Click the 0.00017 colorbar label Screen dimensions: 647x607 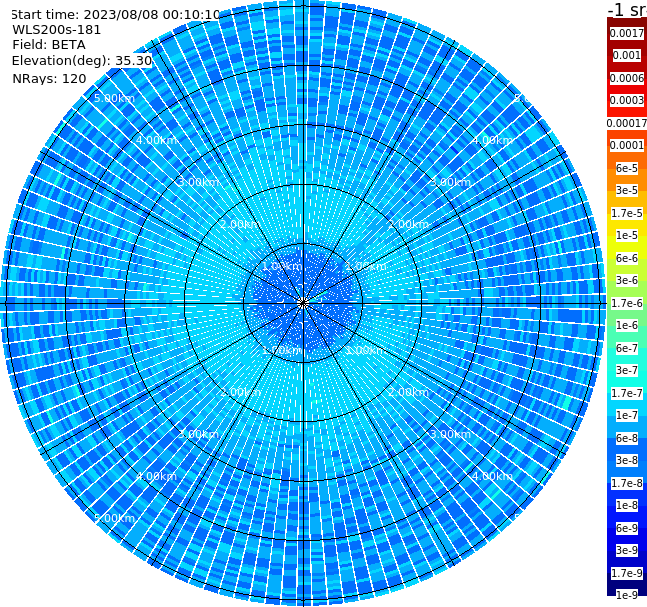click(x=626, y=123)
